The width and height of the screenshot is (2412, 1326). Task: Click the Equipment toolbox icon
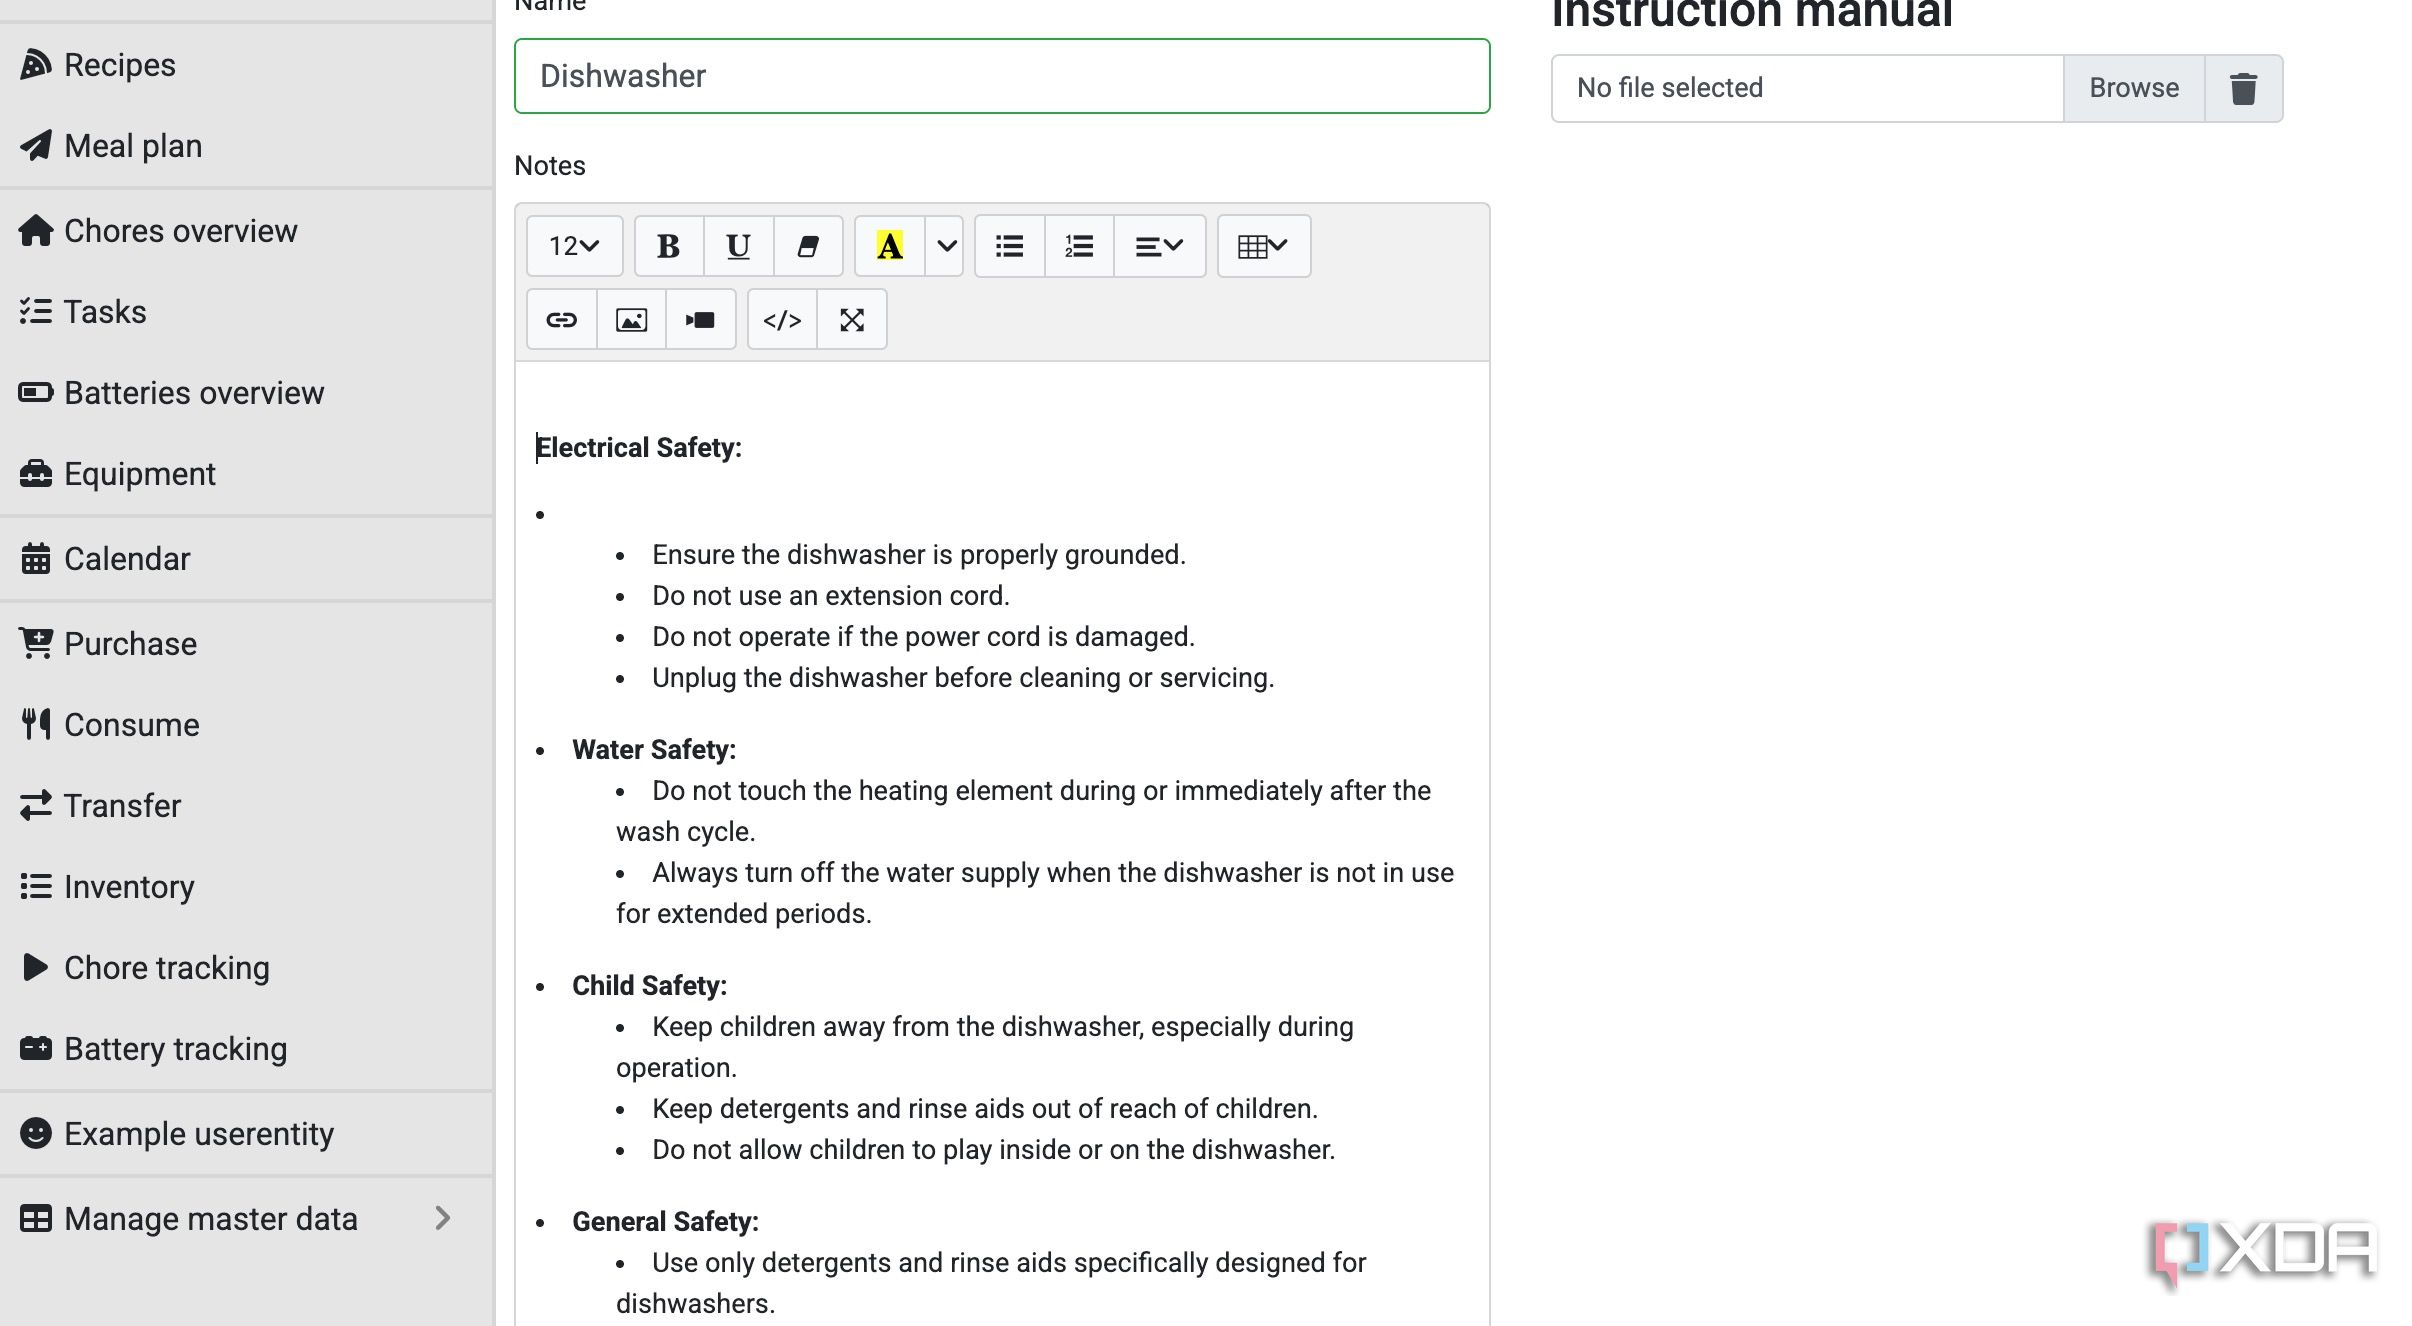click(x=35, y=473)
